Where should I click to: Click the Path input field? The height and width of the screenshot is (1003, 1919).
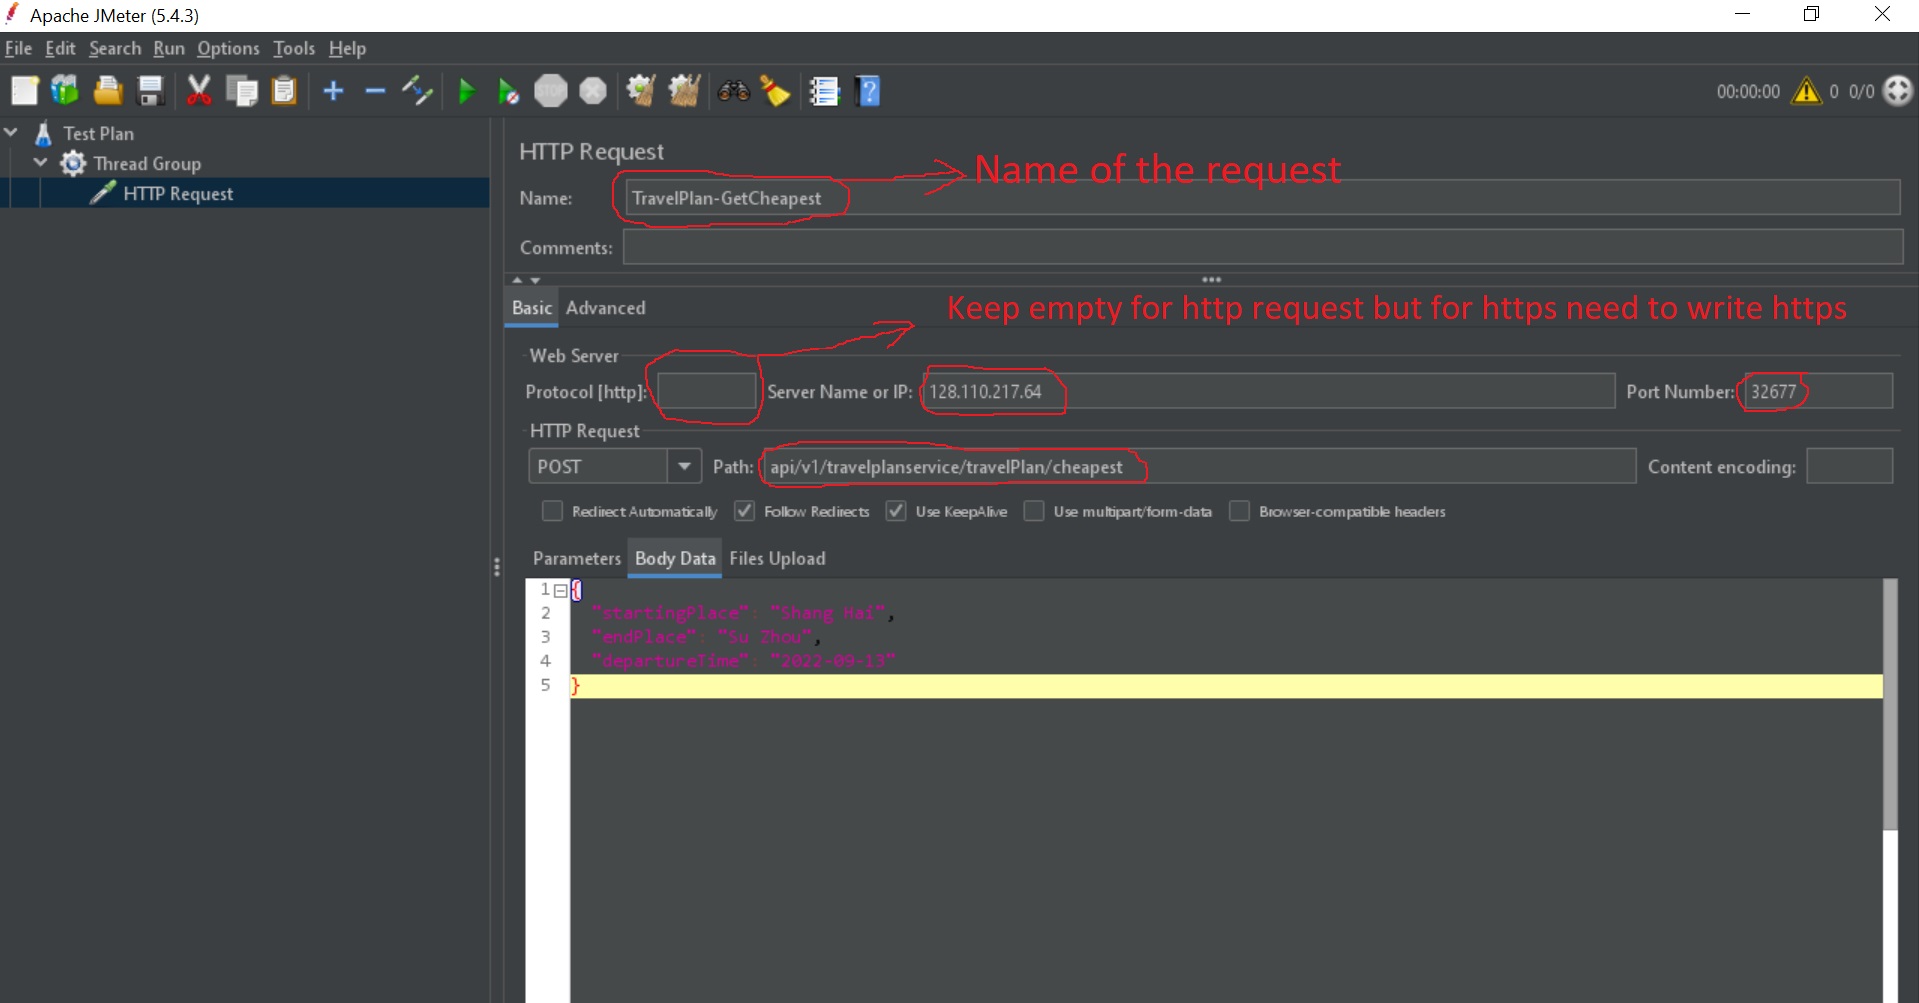coord(1198,466)
